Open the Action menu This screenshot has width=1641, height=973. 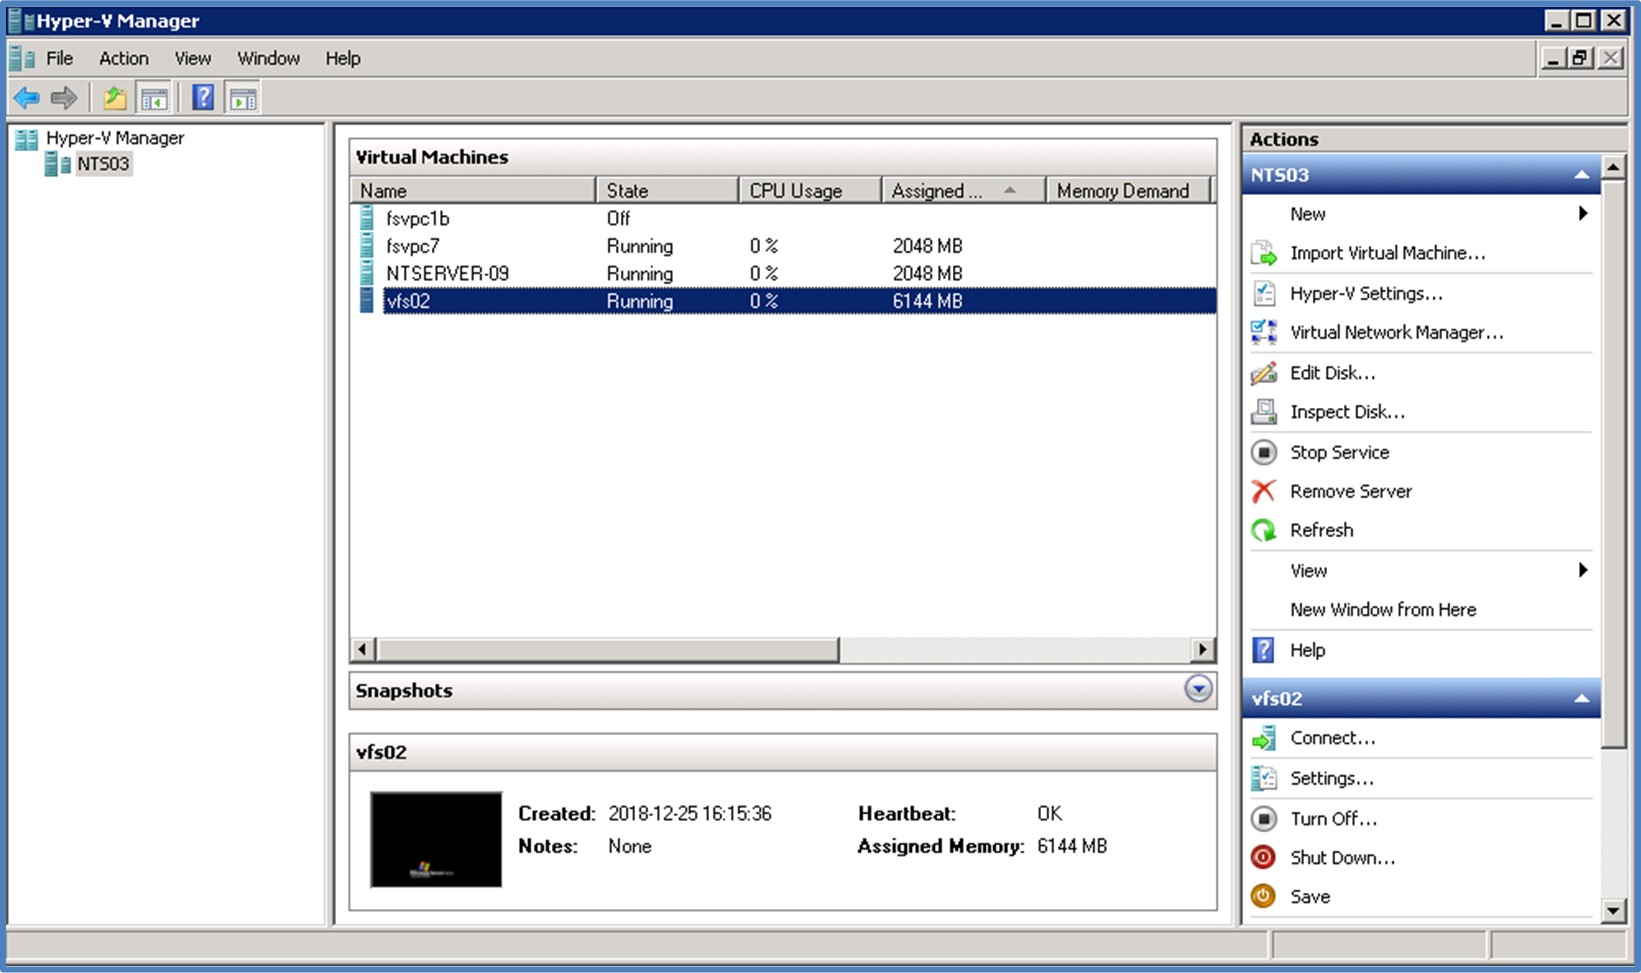click(123, 58)
